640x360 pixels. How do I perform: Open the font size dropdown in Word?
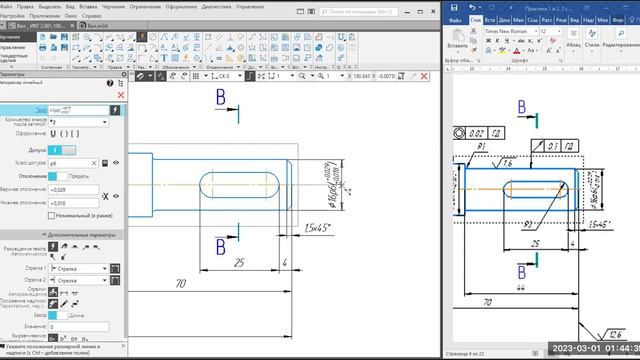click(559, 31)
